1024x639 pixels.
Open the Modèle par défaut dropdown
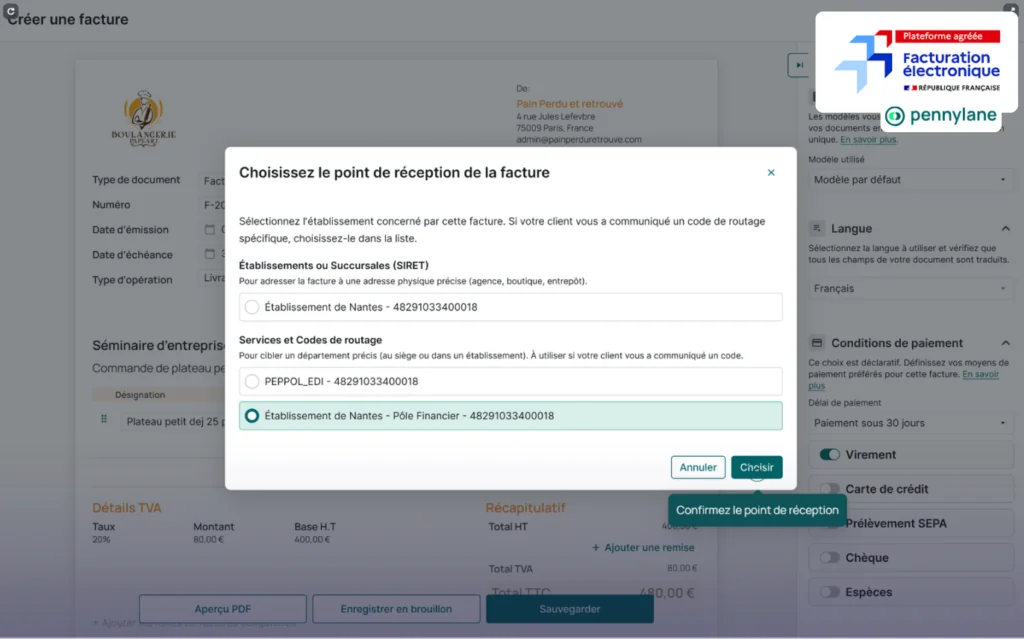pos(910,180)
